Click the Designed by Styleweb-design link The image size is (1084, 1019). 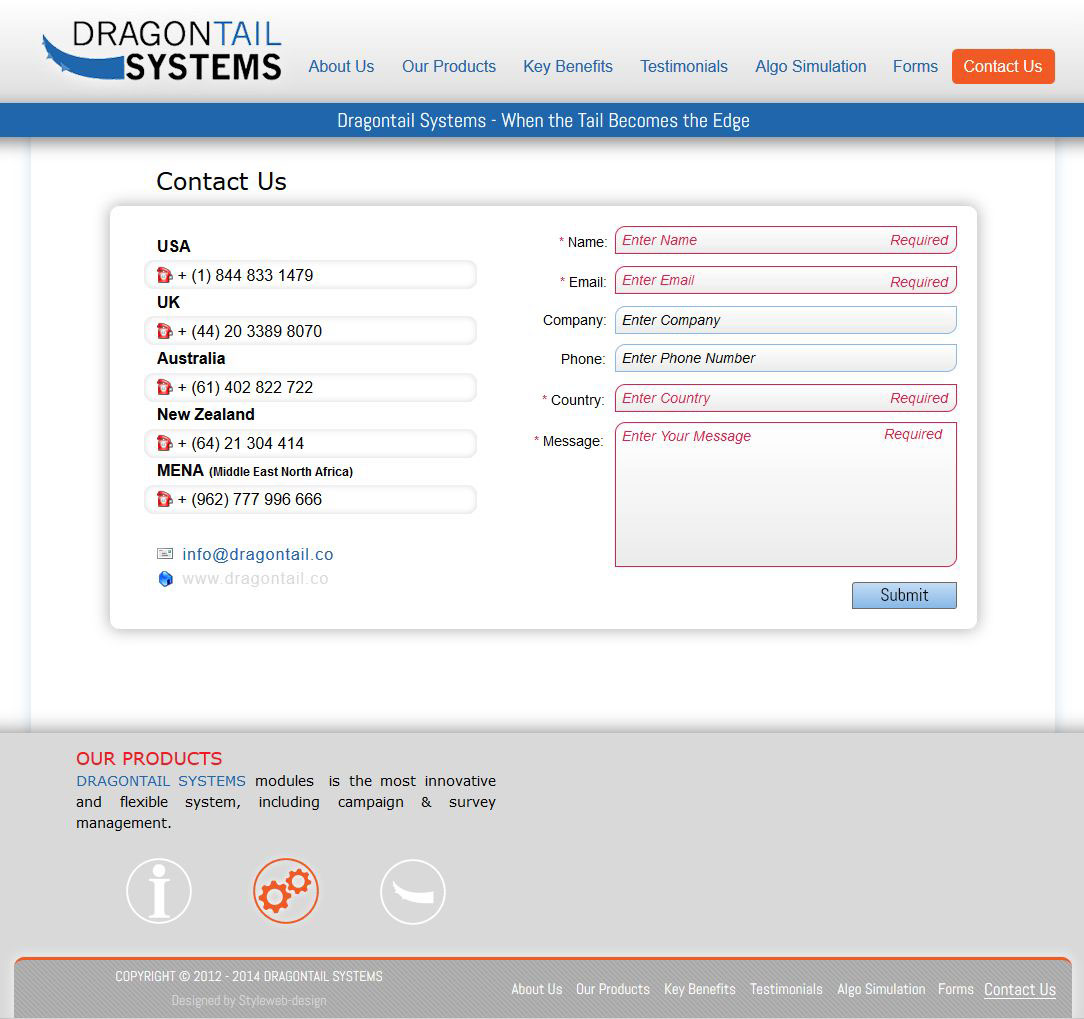click(x=249, y=1000)
